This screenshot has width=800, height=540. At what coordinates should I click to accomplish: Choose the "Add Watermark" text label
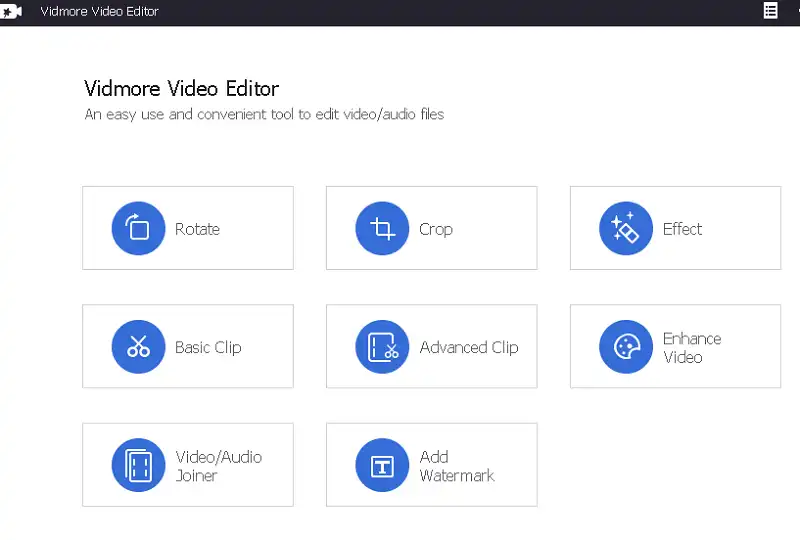456,466
